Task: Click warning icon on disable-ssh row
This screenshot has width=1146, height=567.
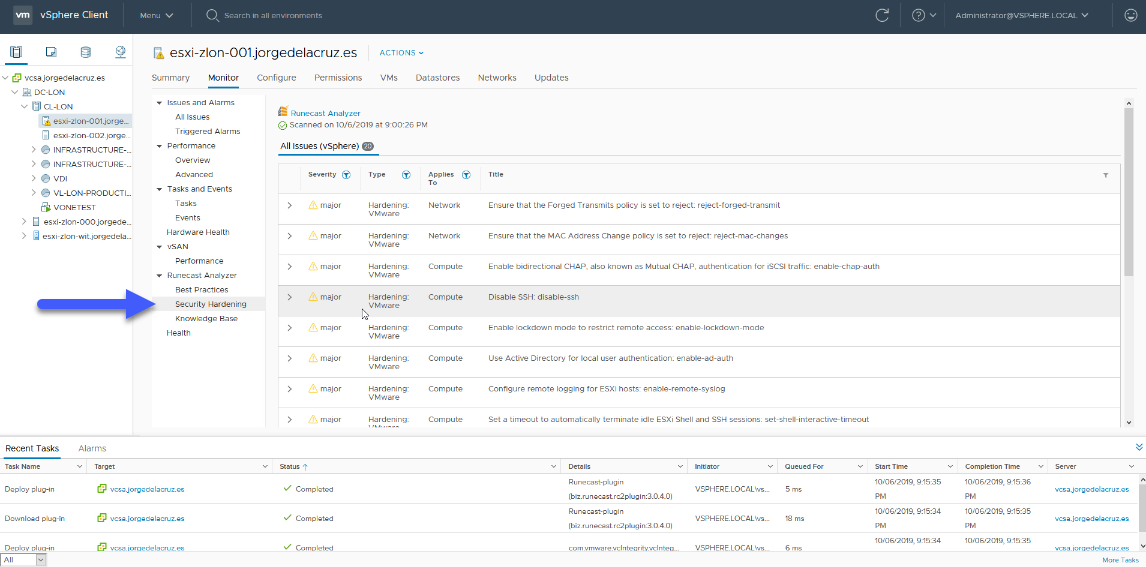Action: (313, 297)
